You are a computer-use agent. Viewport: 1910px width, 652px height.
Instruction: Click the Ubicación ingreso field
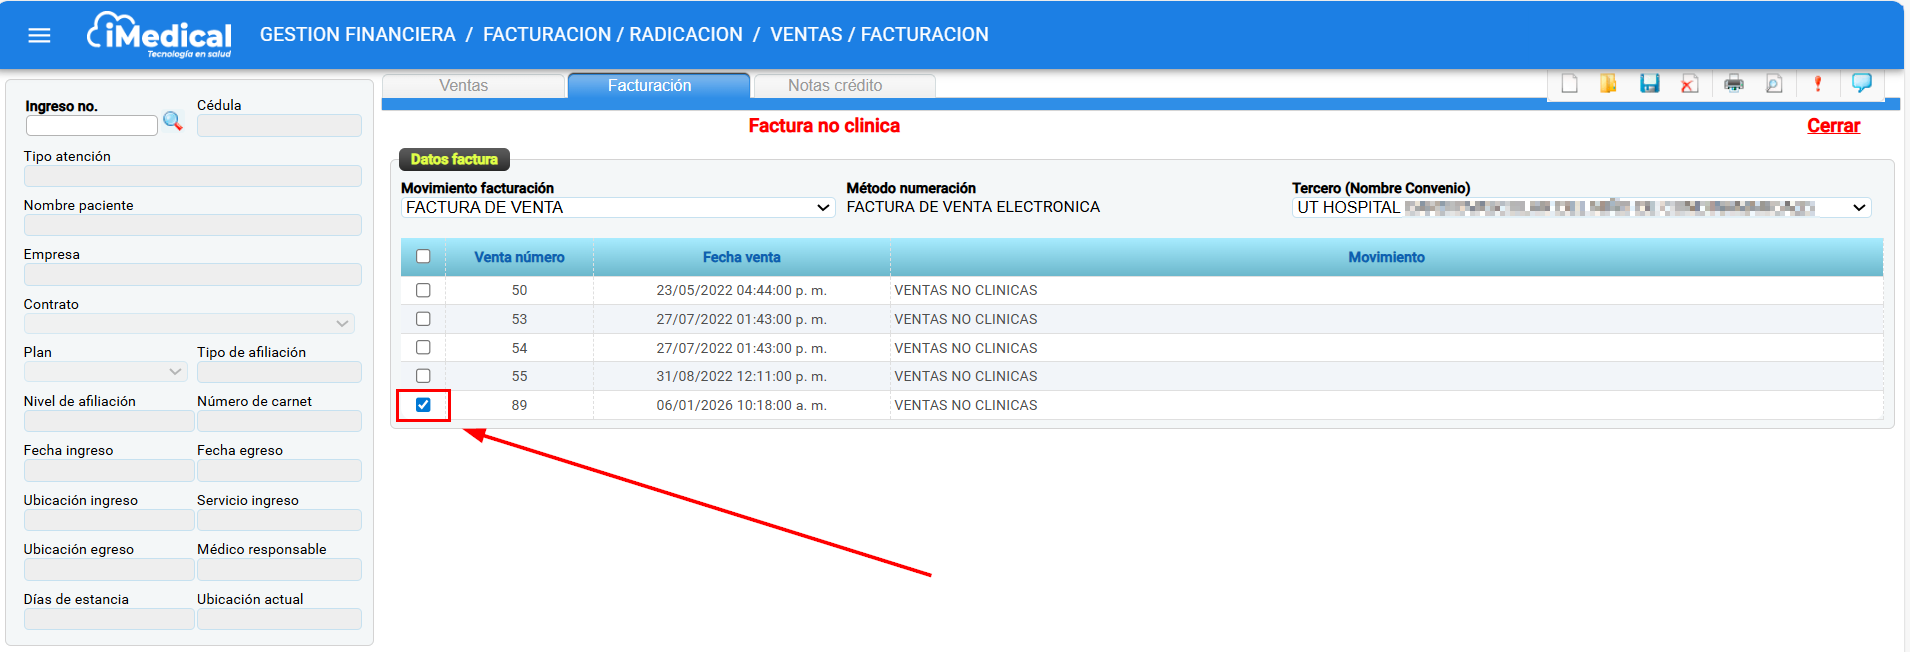109,520
